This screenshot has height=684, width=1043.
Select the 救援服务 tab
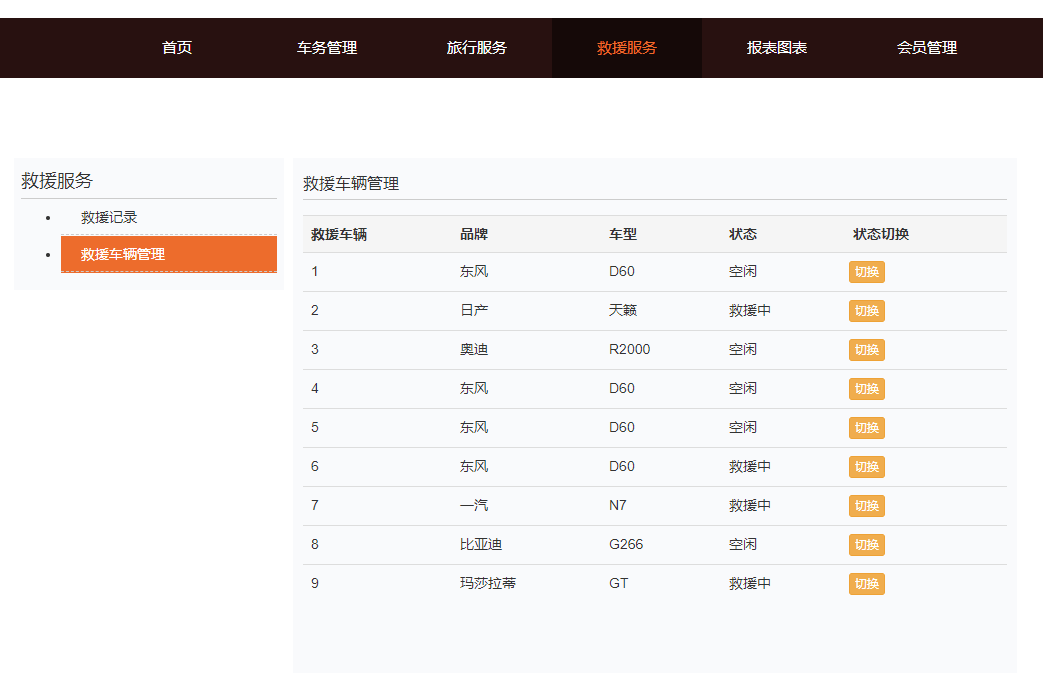pos(627,47)
